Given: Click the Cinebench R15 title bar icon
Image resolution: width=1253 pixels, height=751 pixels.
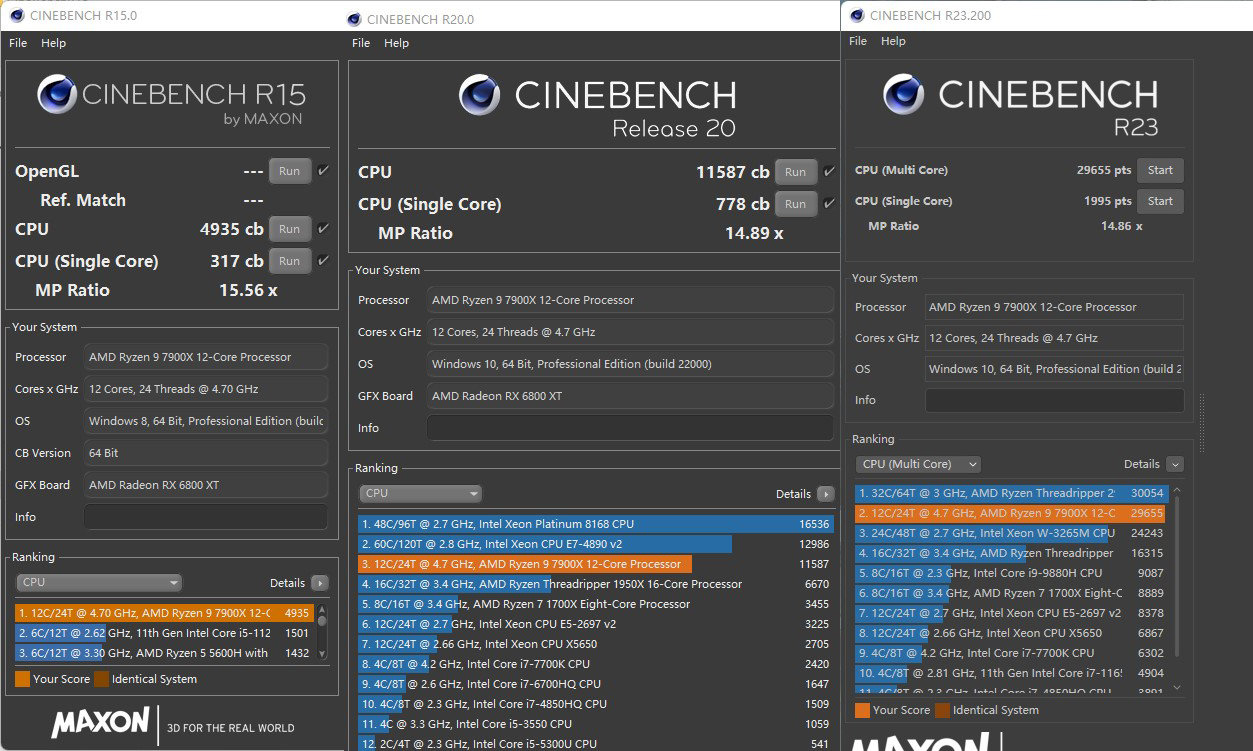Looking at the screenshot, I should click(x=17, y=15).
